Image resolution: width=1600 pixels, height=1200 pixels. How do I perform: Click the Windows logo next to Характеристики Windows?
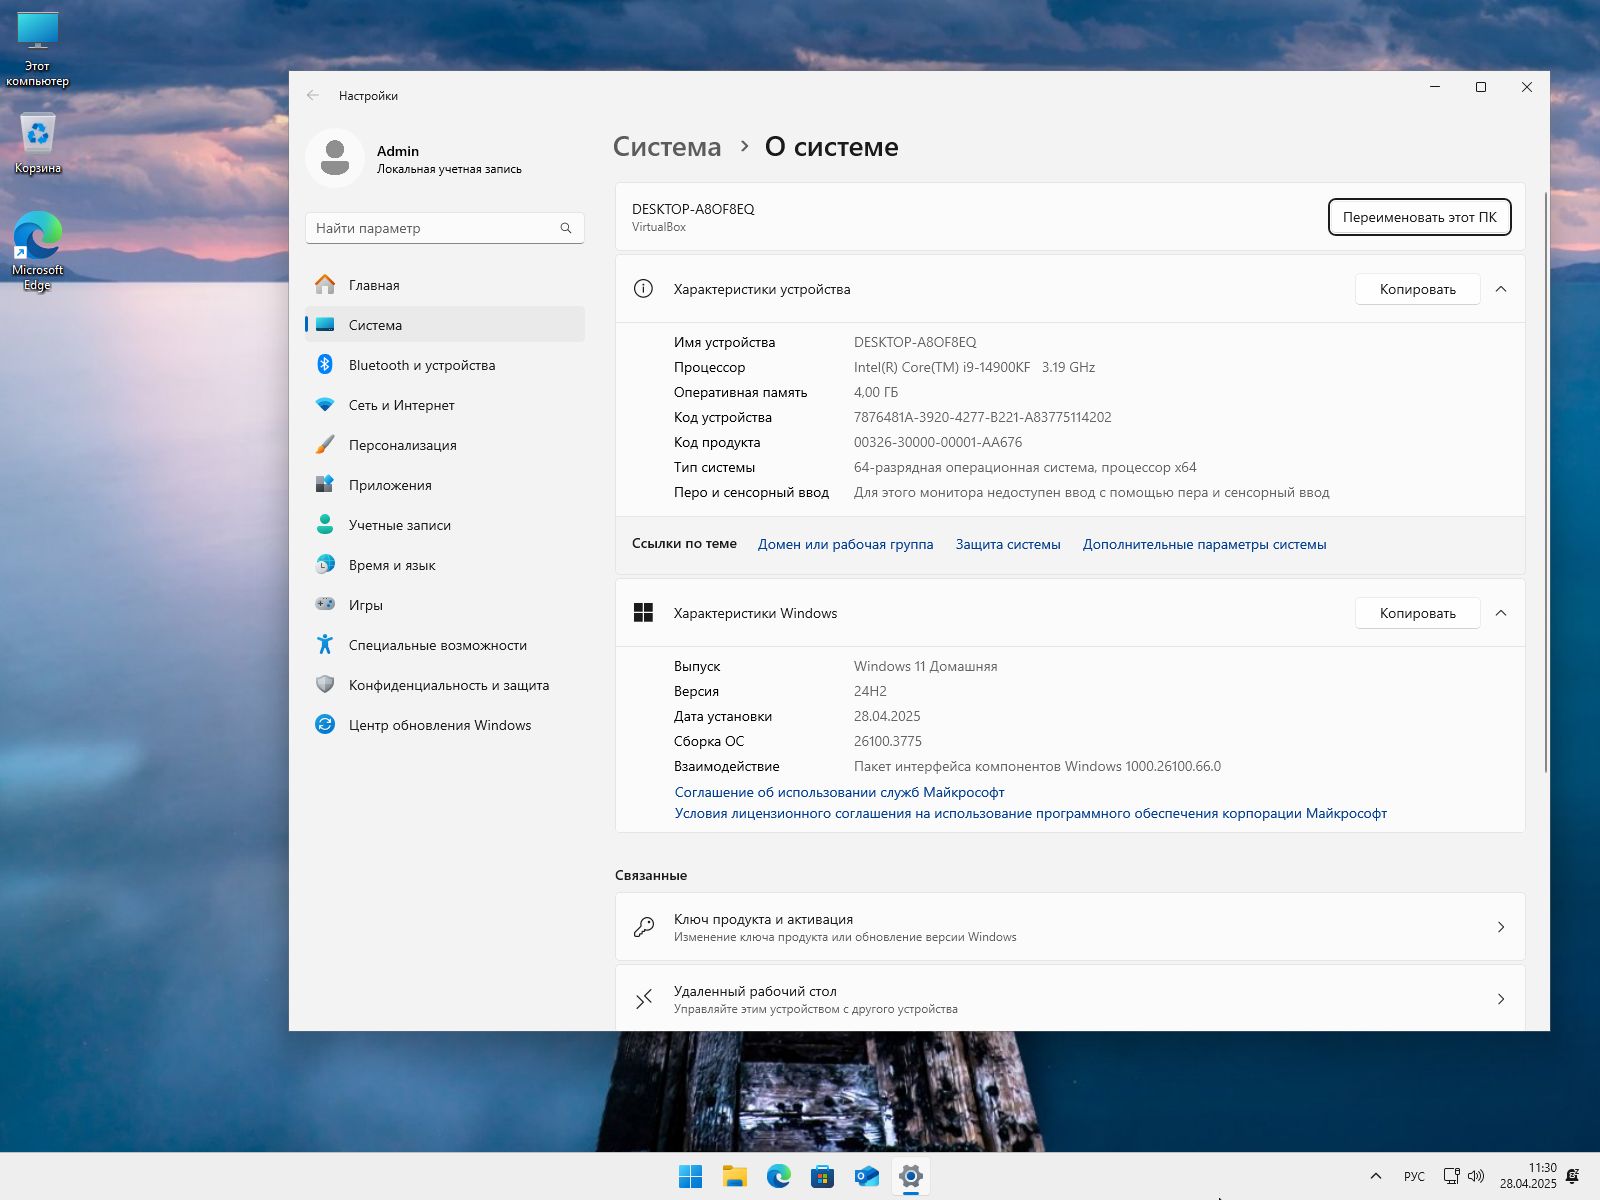pos(643,613)
